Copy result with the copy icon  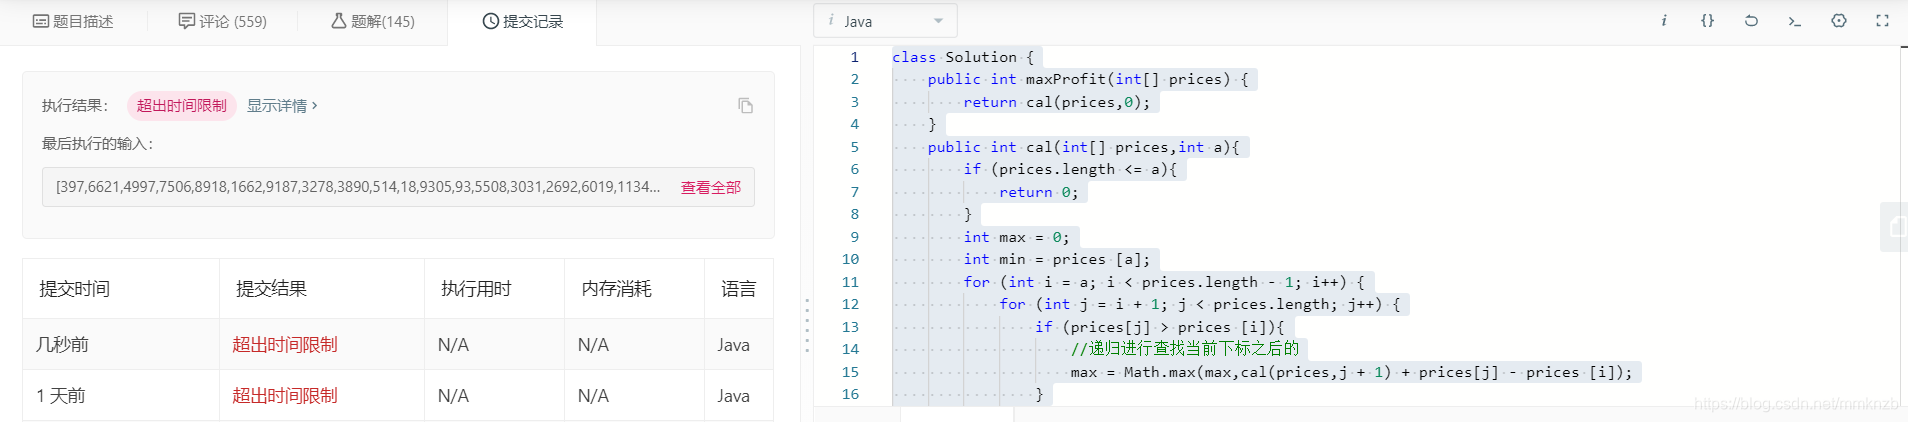745,106
